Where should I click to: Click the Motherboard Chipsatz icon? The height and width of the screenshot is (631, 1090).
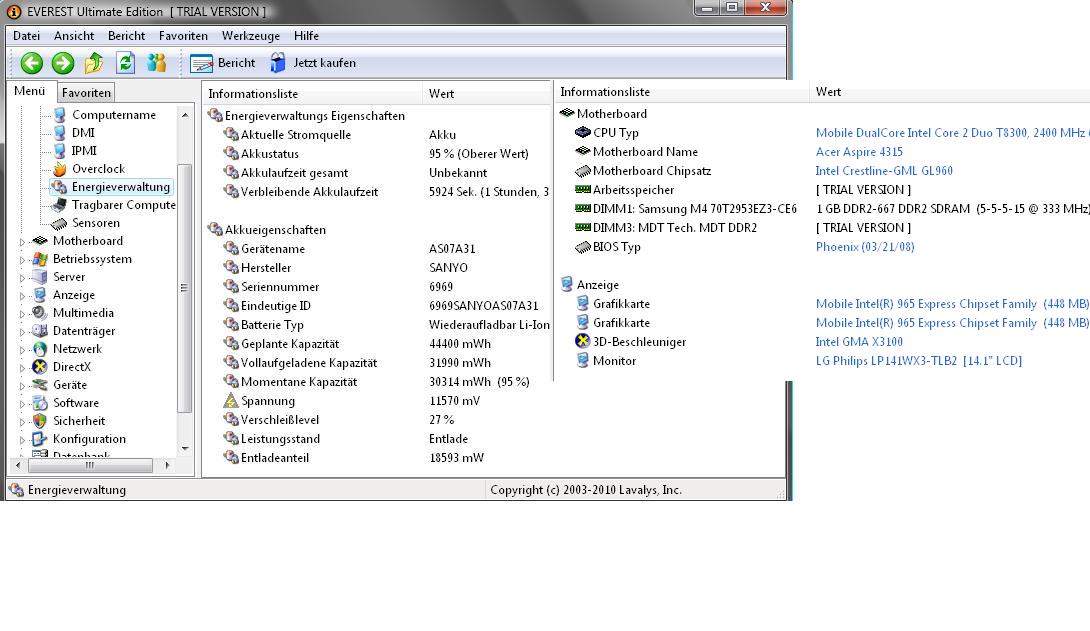[583, 171]
